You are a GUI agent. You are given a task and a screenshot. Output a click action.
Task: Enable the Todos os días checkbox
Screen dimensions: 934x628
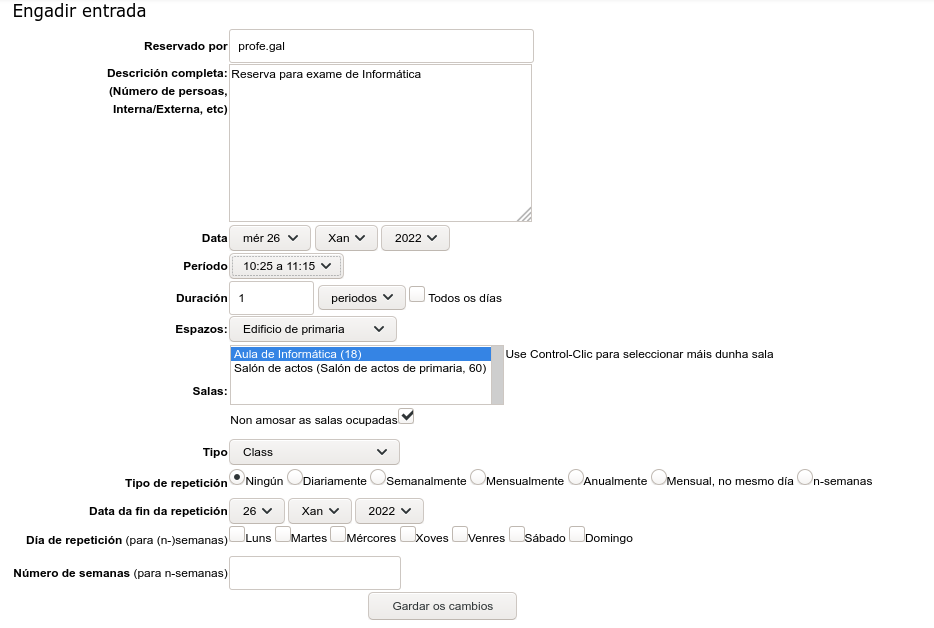click(418, 295)
